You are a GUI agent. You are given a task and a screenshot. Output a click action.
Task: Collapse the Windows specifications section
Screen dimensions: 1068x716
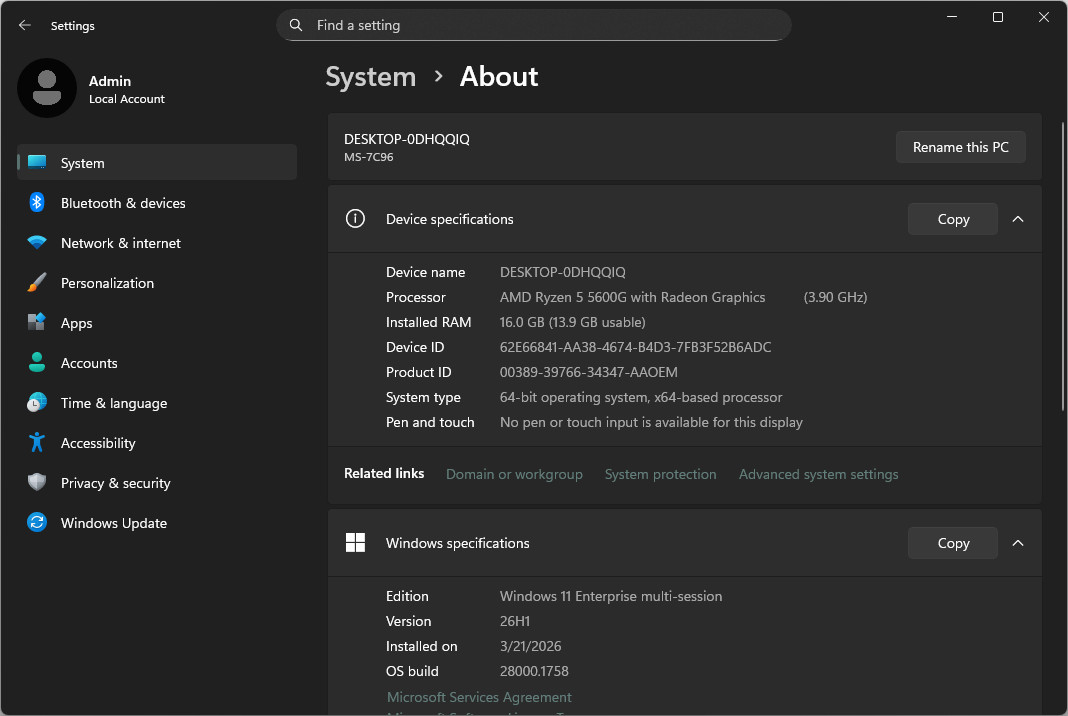coord(1018,543)
